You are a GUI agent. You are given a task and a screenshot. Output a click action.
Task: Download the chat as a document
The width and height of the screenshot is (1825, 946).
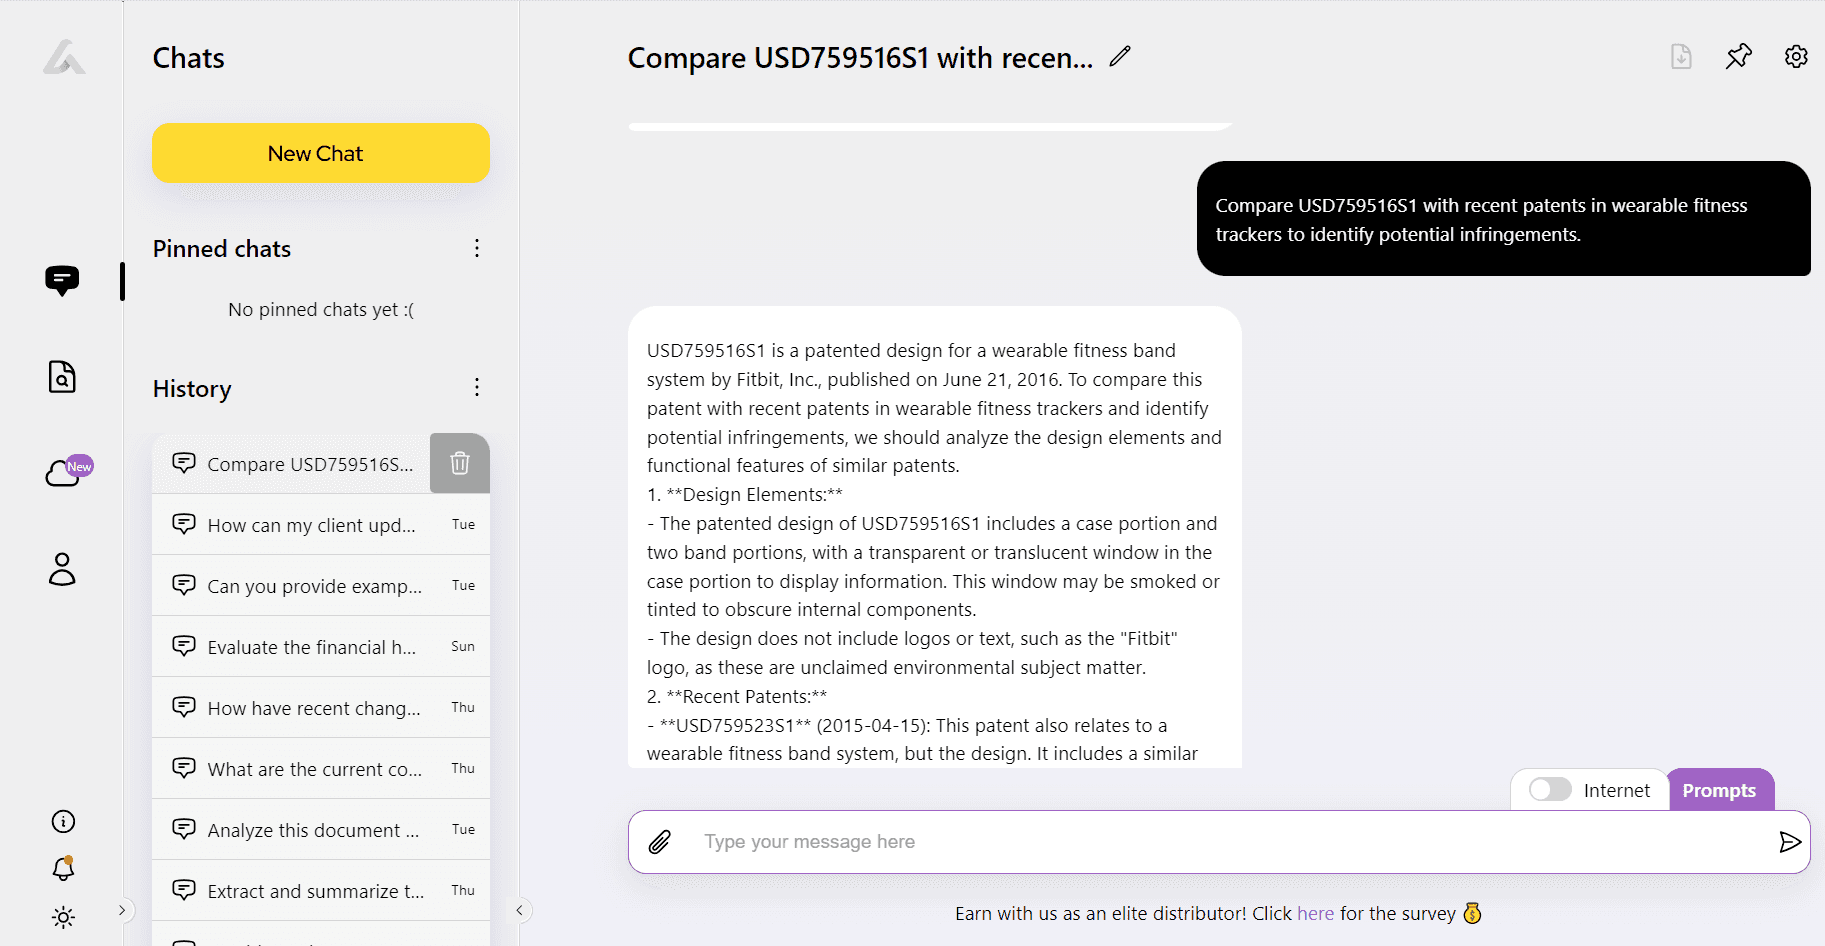tap(1681, 57)
